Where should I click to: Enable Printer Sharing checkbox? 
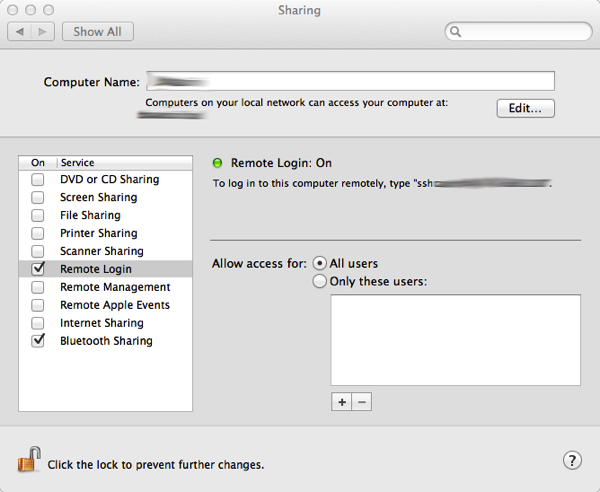[38, 233]
